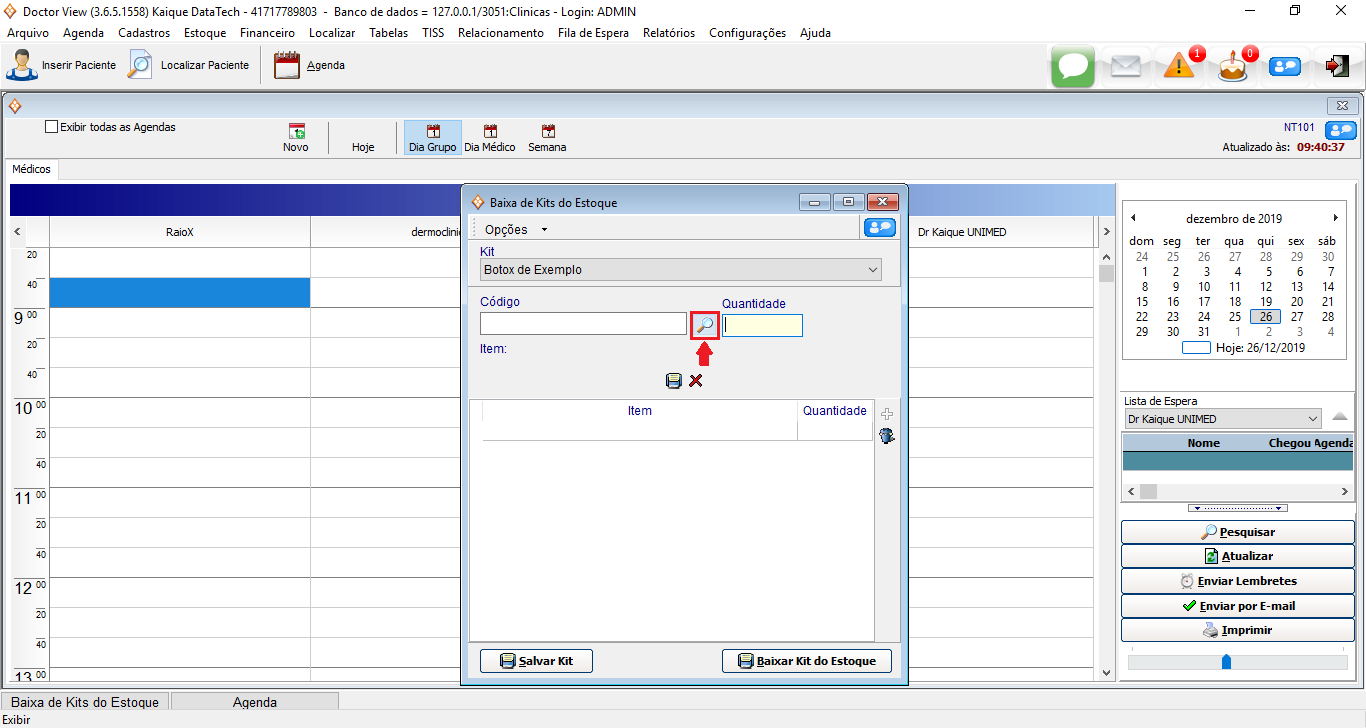Open the Opções dropdown menu
Image resolution: width=1366 pixels, height=728 pixels.
515,229
